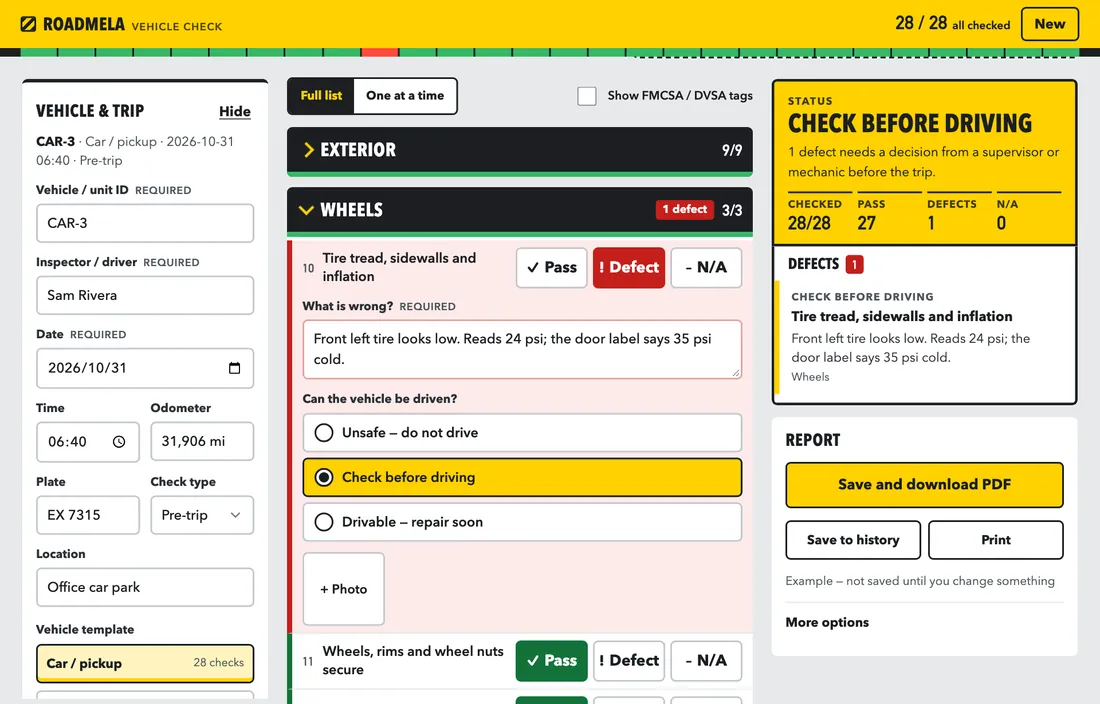Click the Plate input field
The width and height of the screenshot is (1100, 704).
point(88,515)
